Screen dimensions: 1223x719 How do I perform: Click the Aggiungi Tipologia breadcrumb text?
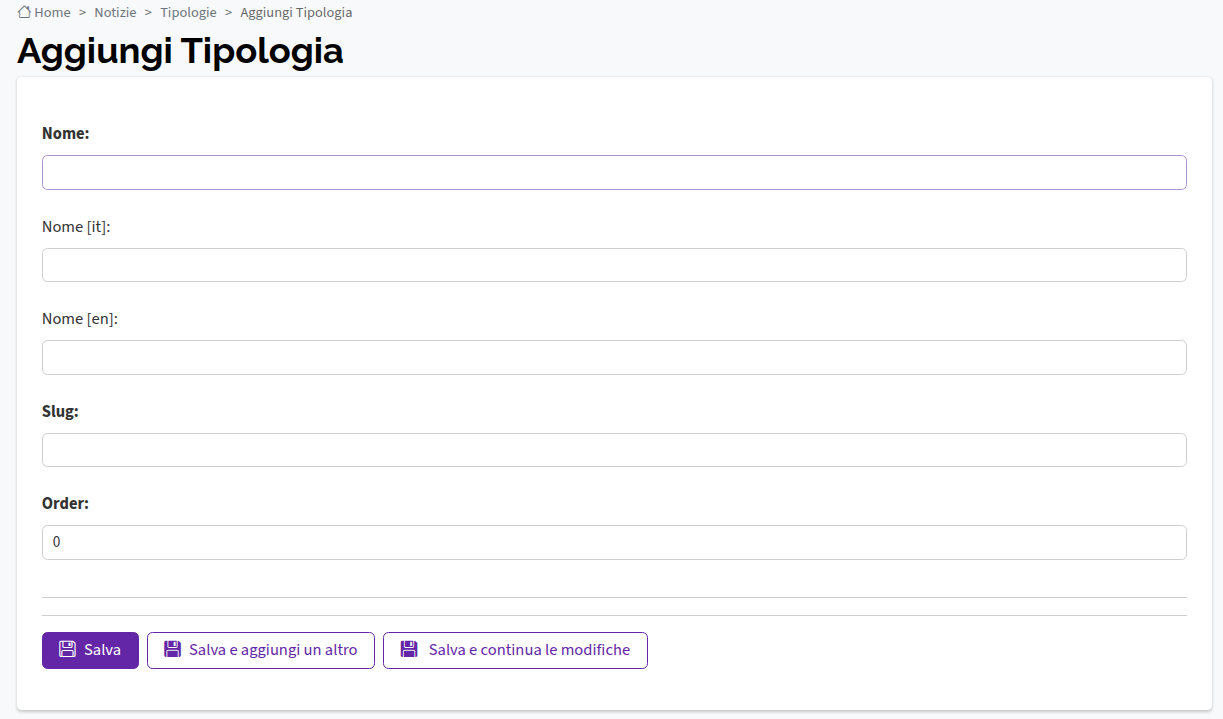coord(296,13)
